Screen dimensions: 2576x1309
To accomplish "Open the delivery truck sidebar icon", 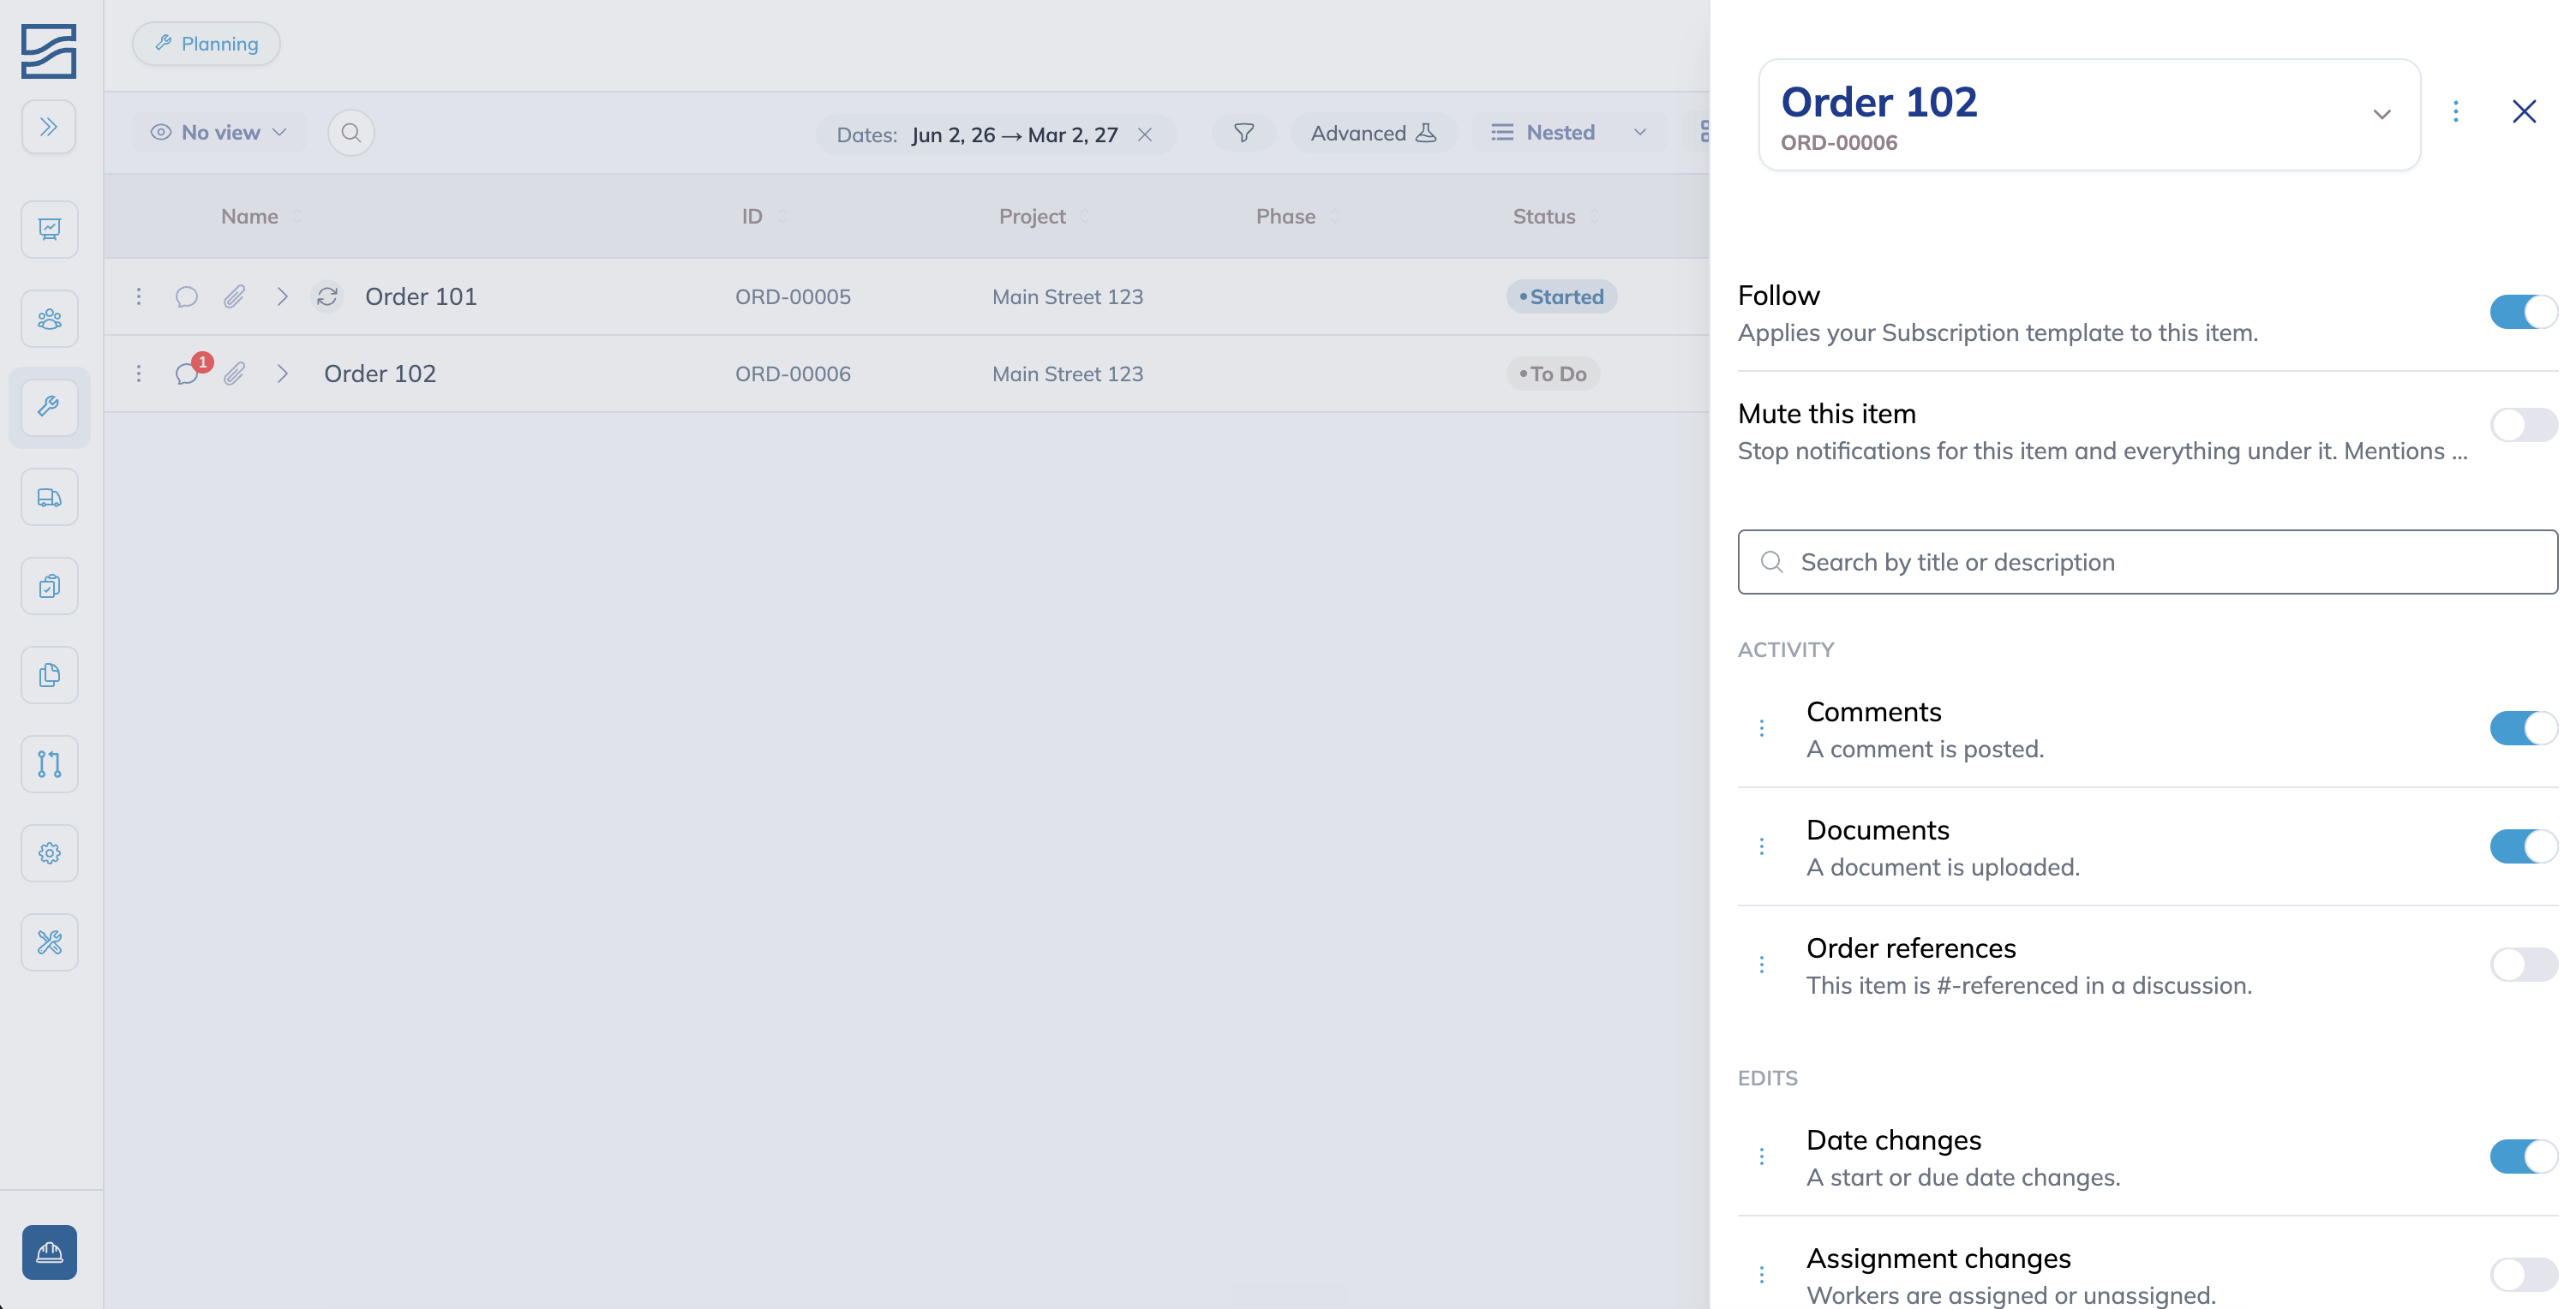I will click(49, 497).
